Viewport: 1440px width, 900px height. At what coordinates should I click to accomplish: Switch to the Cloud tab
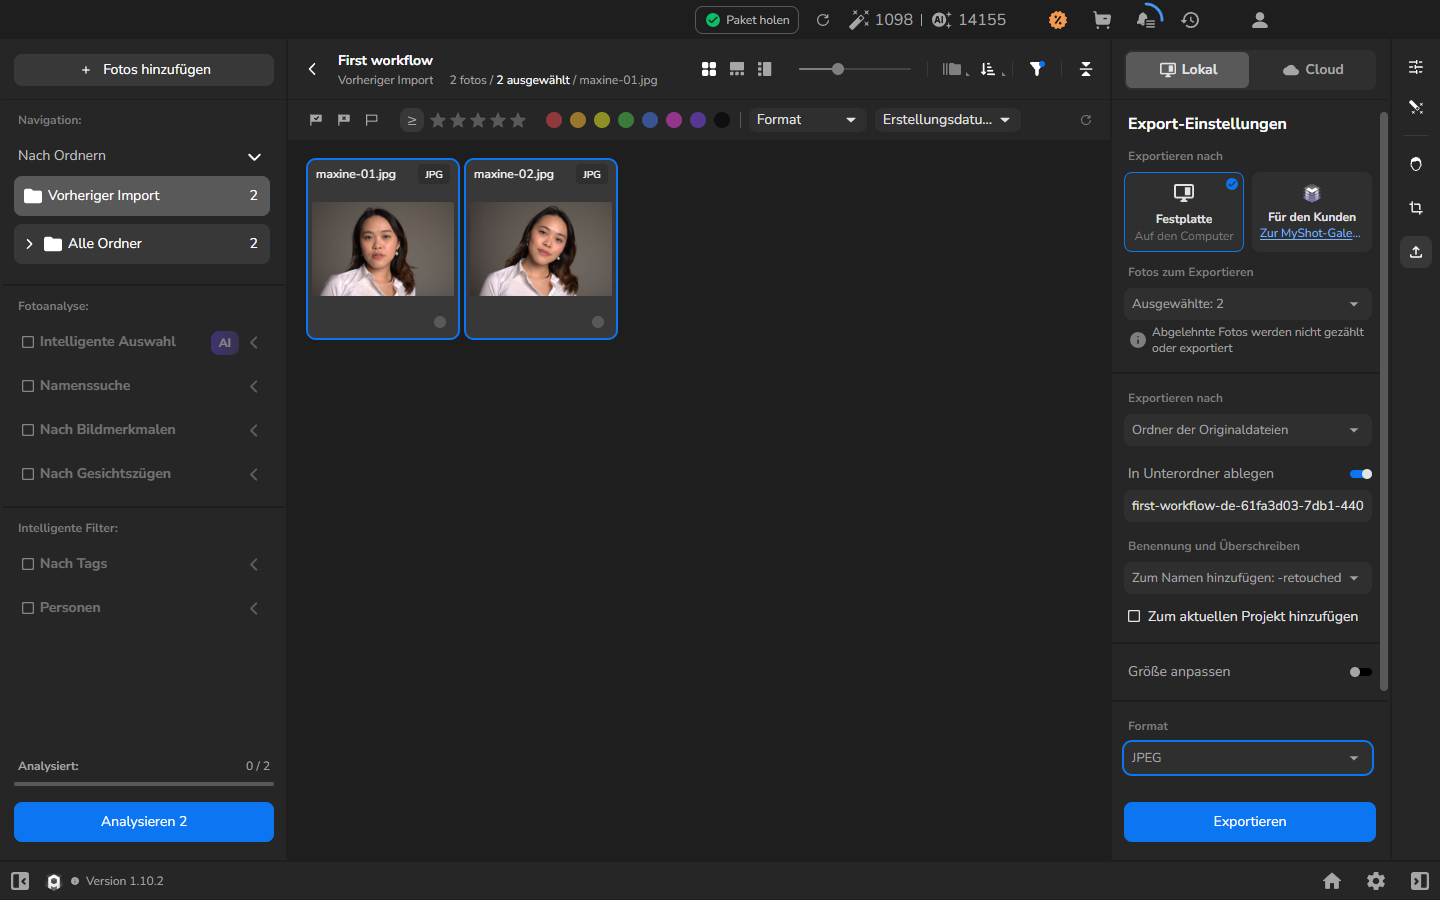tap(1313, 70)
